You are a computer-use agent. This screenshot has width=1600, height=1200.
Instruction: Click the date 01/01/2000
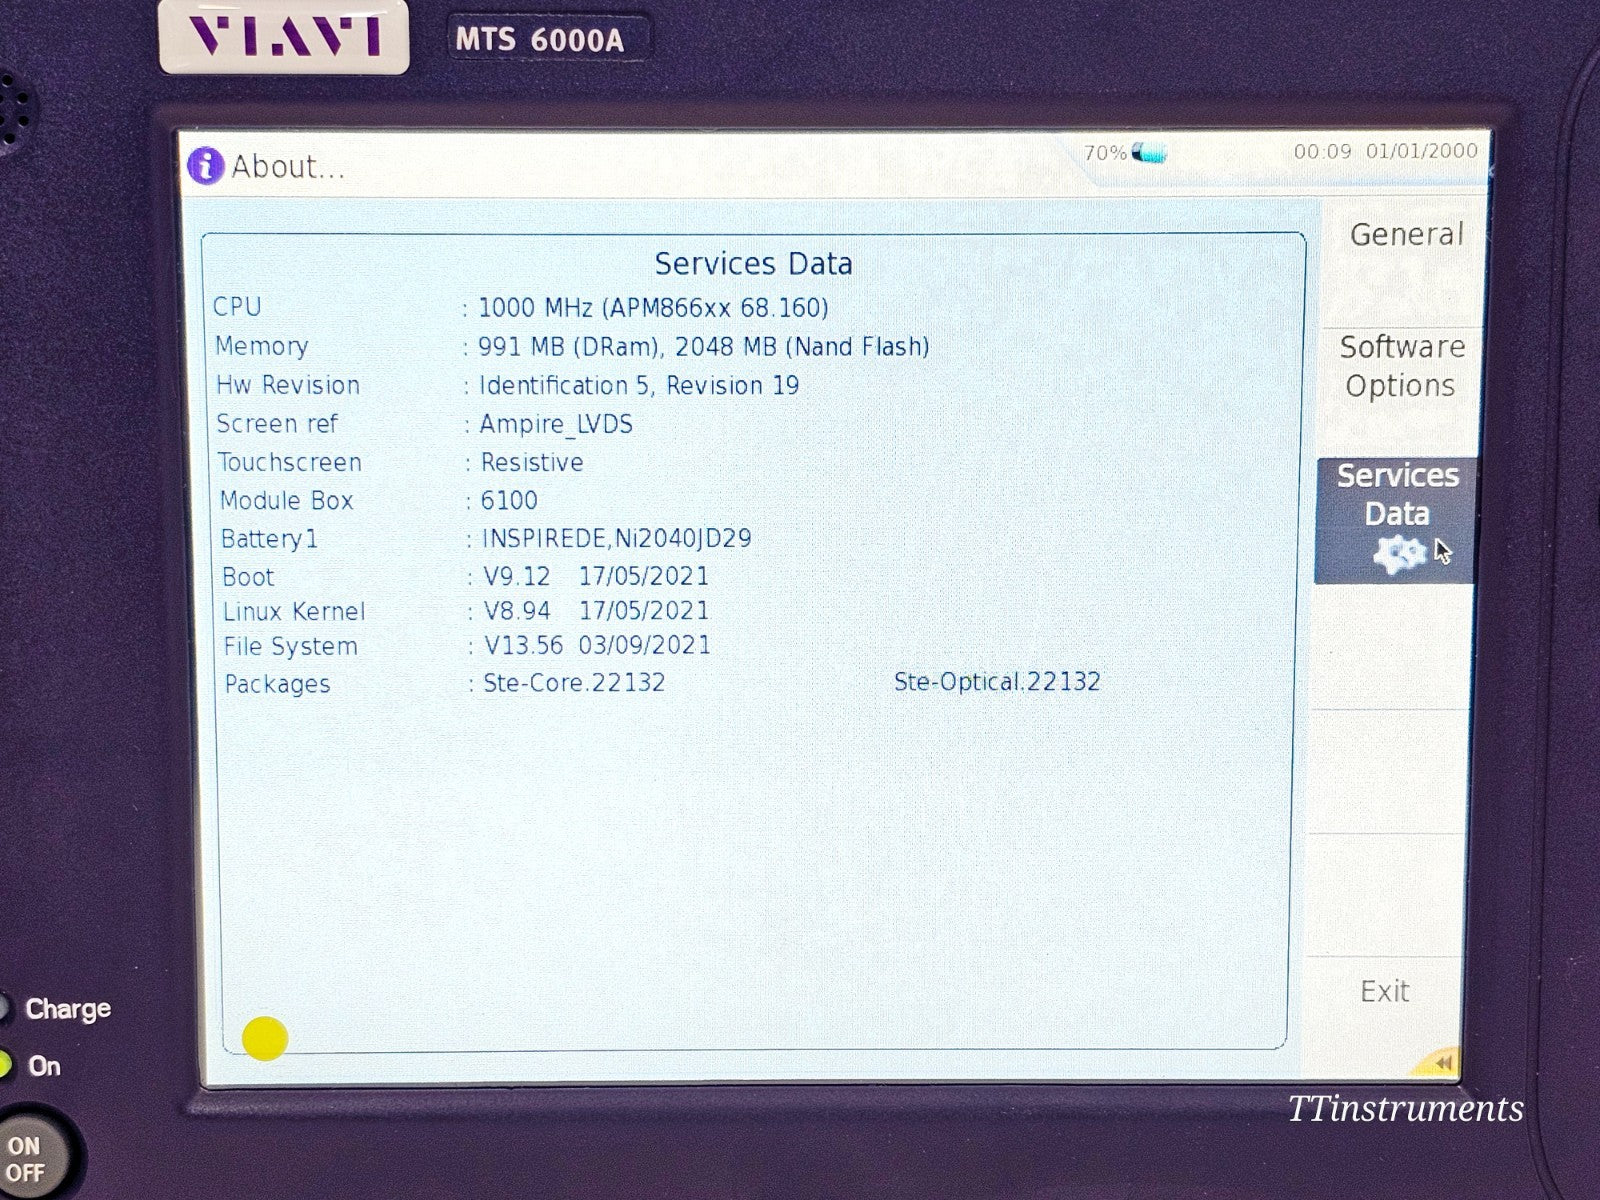[1422, 151]
